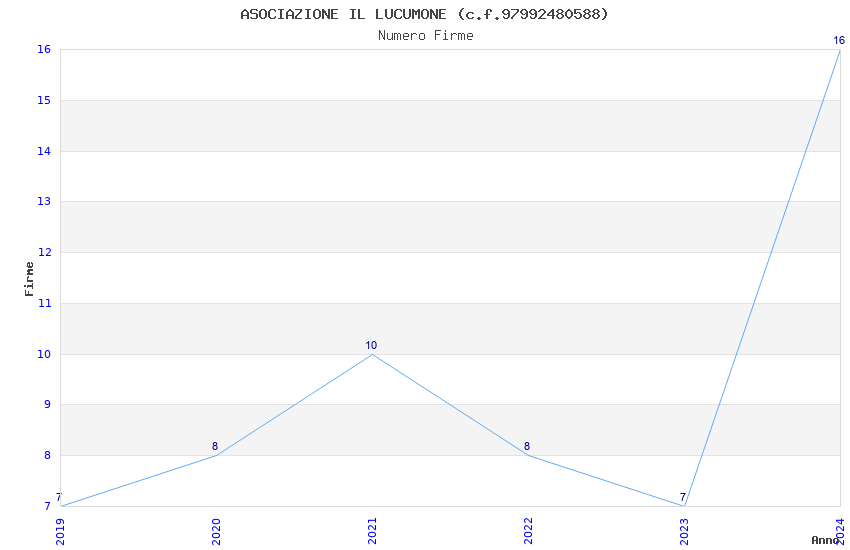Click the y-axis tick value 7
Image resolution: width=850 pixels, height=550 pixels.
click(48, 507)
